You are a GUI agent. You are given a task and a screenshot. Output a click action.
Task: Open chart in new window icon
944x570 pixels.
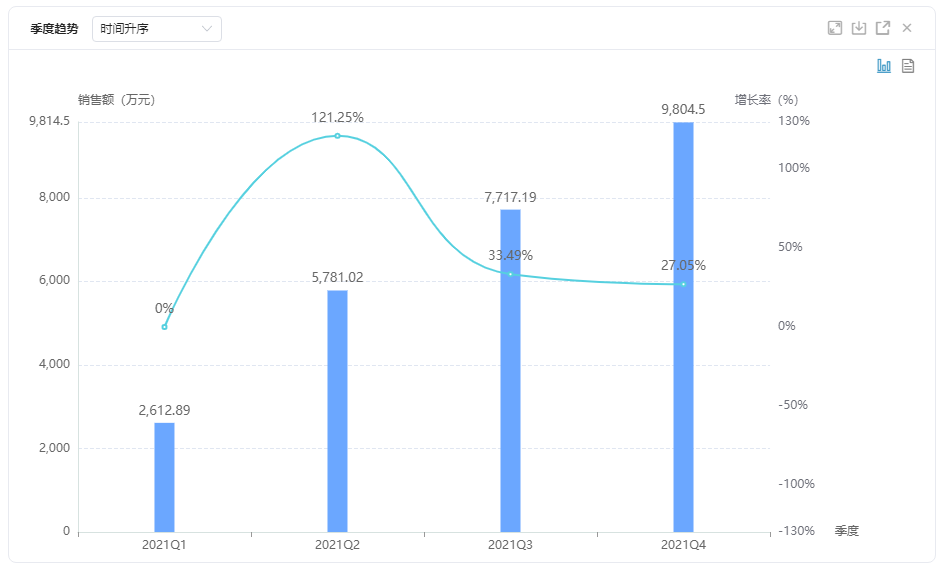click(883, 28)
